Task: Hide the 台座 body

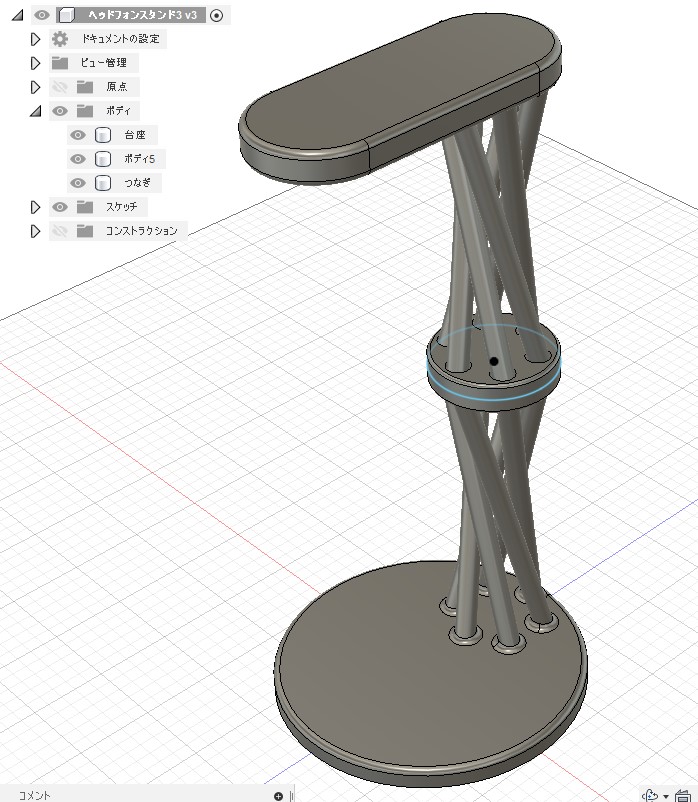Action: 78,135
